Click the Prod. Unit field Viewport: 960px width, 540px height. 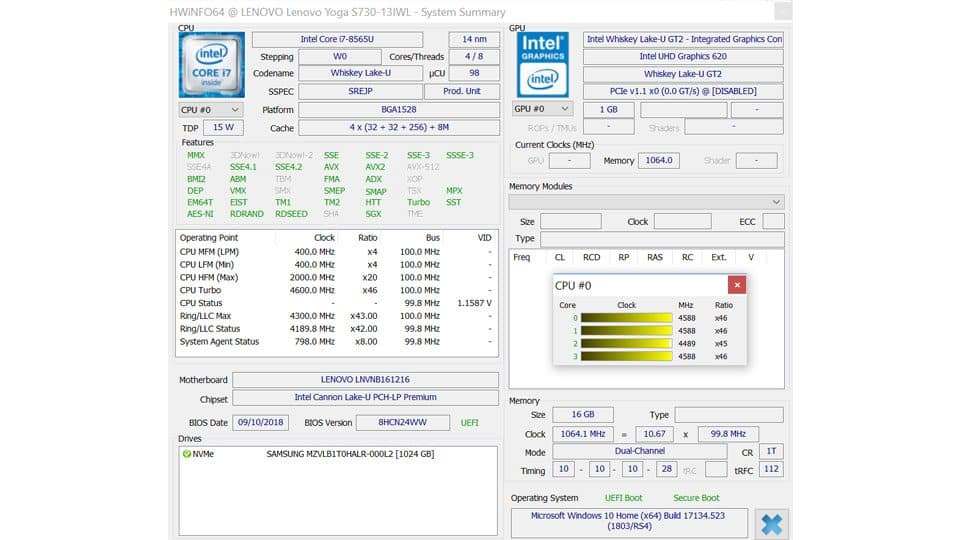click(x=462, y=91)
